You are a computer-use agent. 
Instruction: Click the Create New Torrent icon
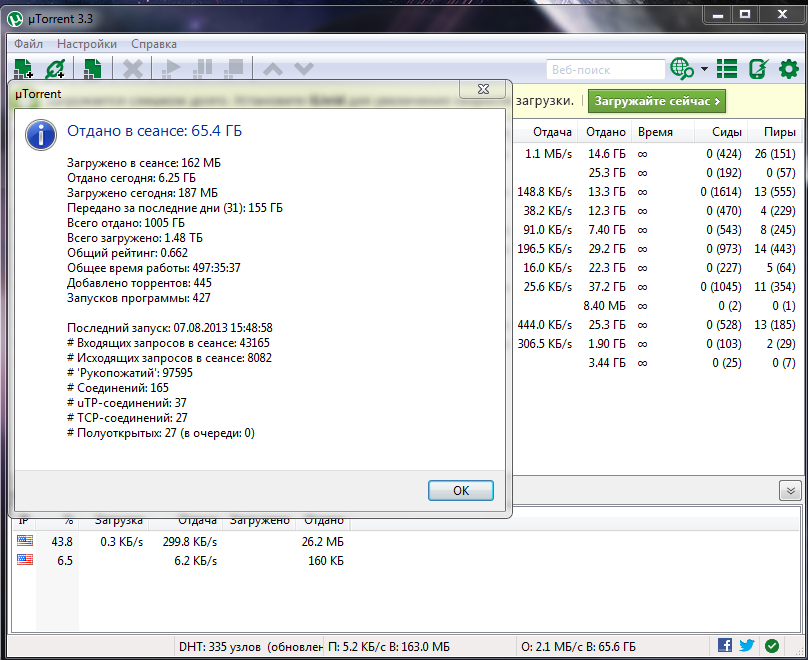pos(92,69)
